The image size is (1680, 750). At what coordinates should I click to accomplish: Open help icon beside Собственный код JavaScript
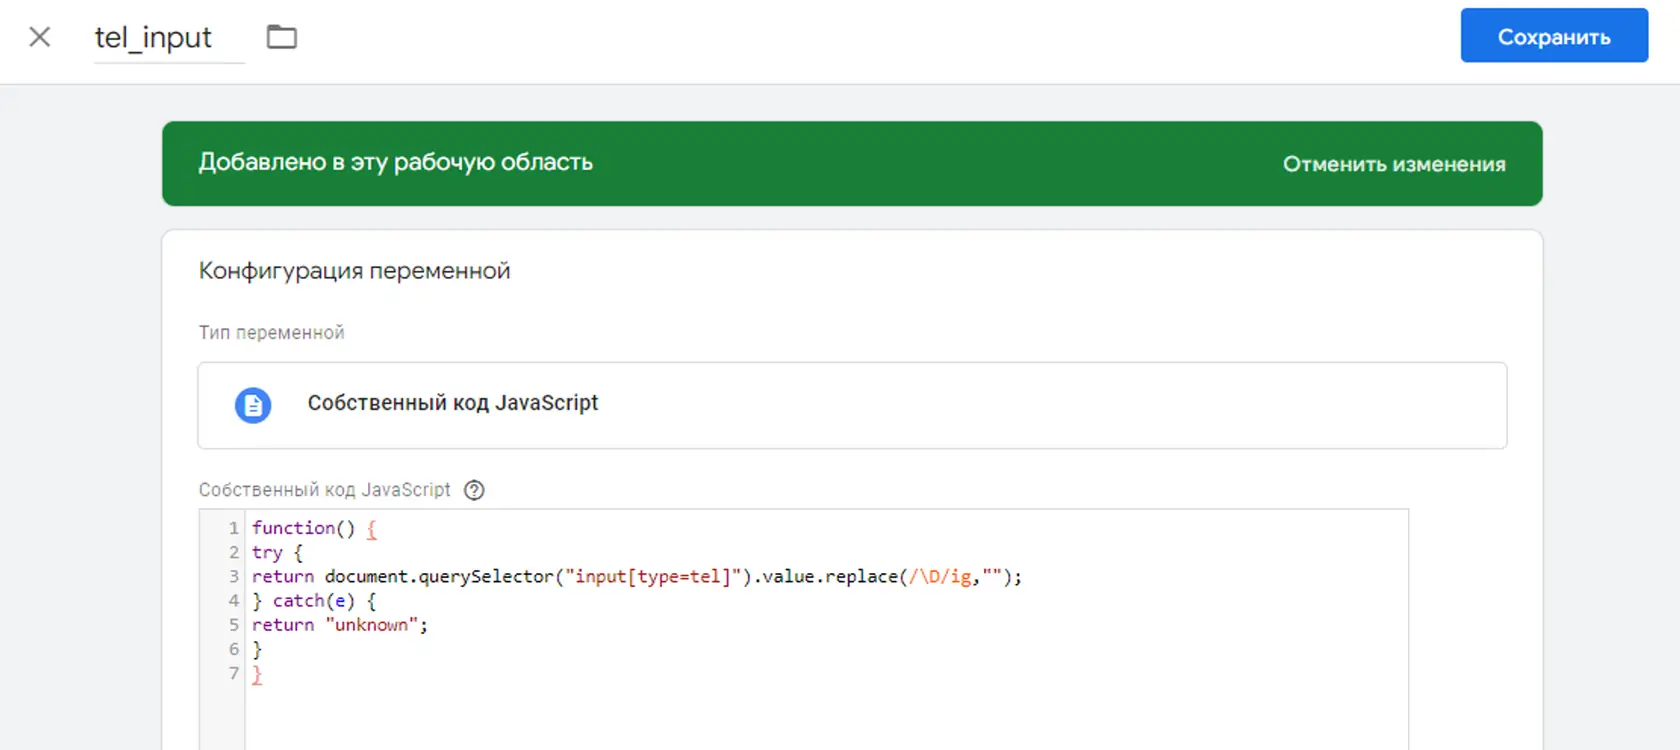pos(475,490)
